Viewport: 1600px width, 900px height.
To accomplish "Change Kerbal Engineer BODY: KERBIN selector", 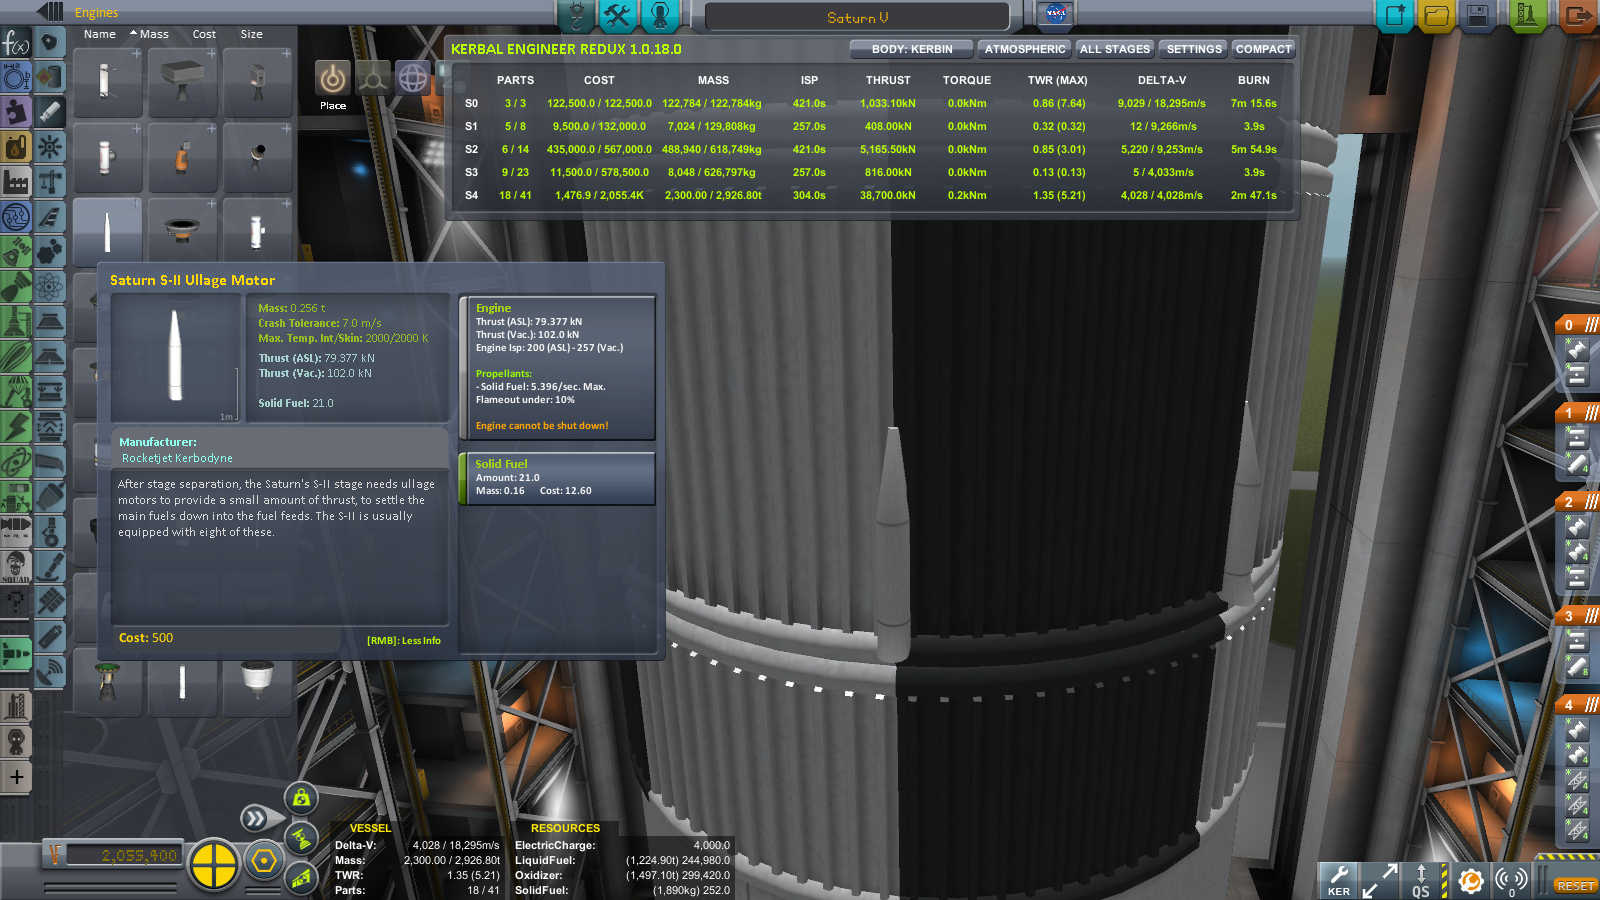I will point(911,49).
